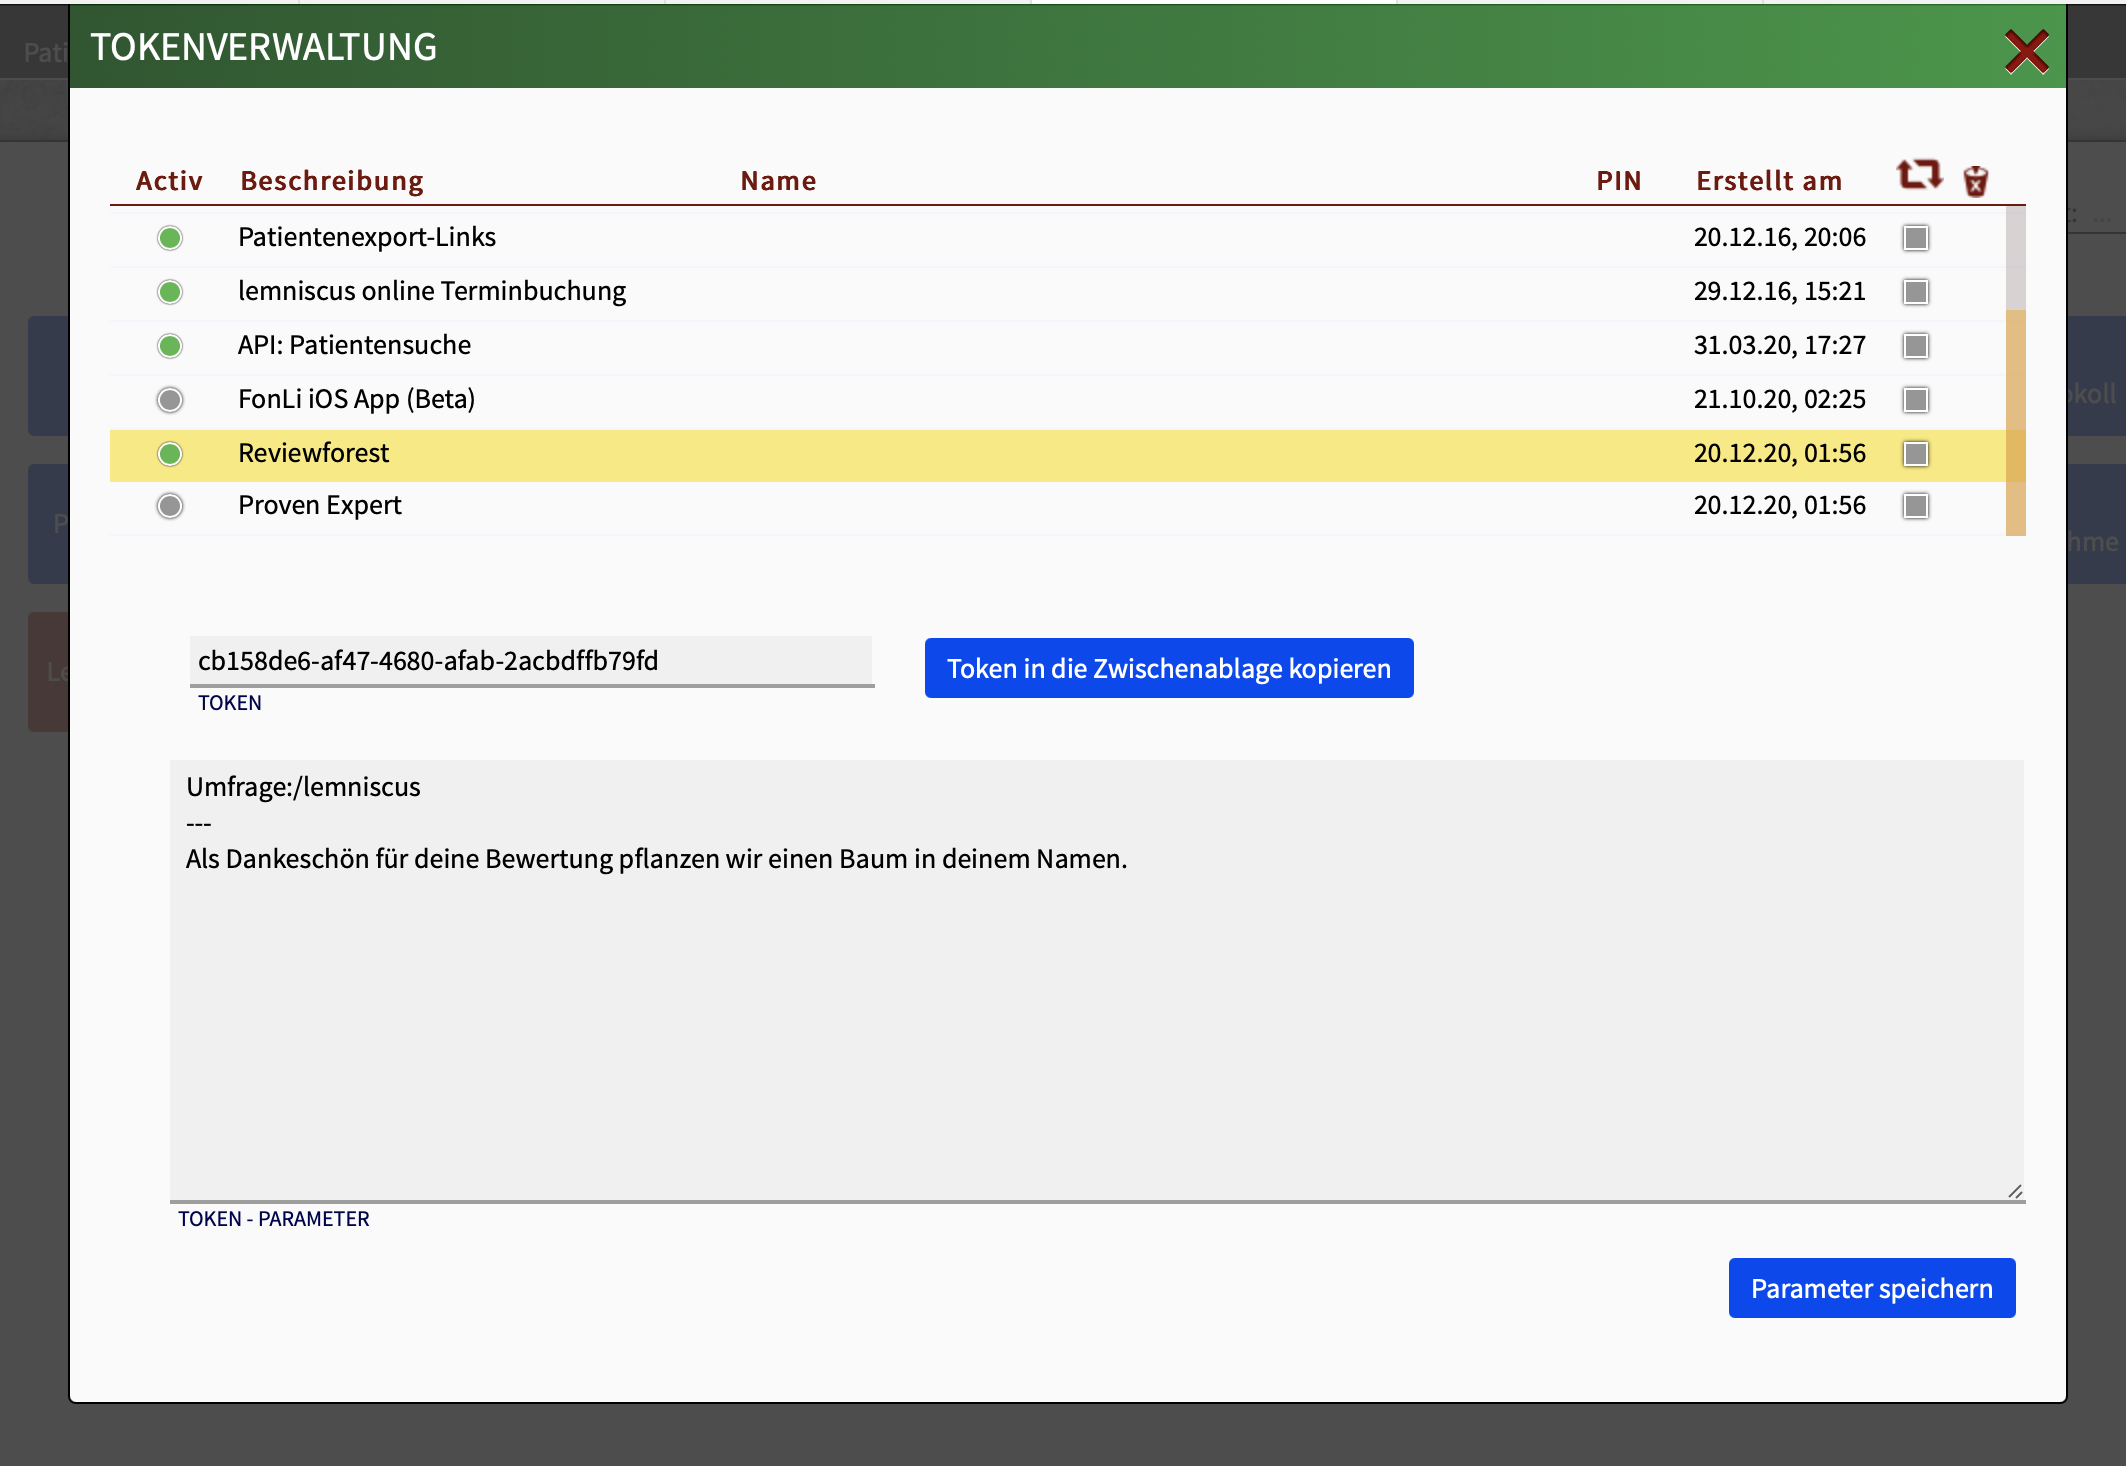The image size is (2126, 1466).
Task: Click into the token input field
Action: tap(532, 661)
